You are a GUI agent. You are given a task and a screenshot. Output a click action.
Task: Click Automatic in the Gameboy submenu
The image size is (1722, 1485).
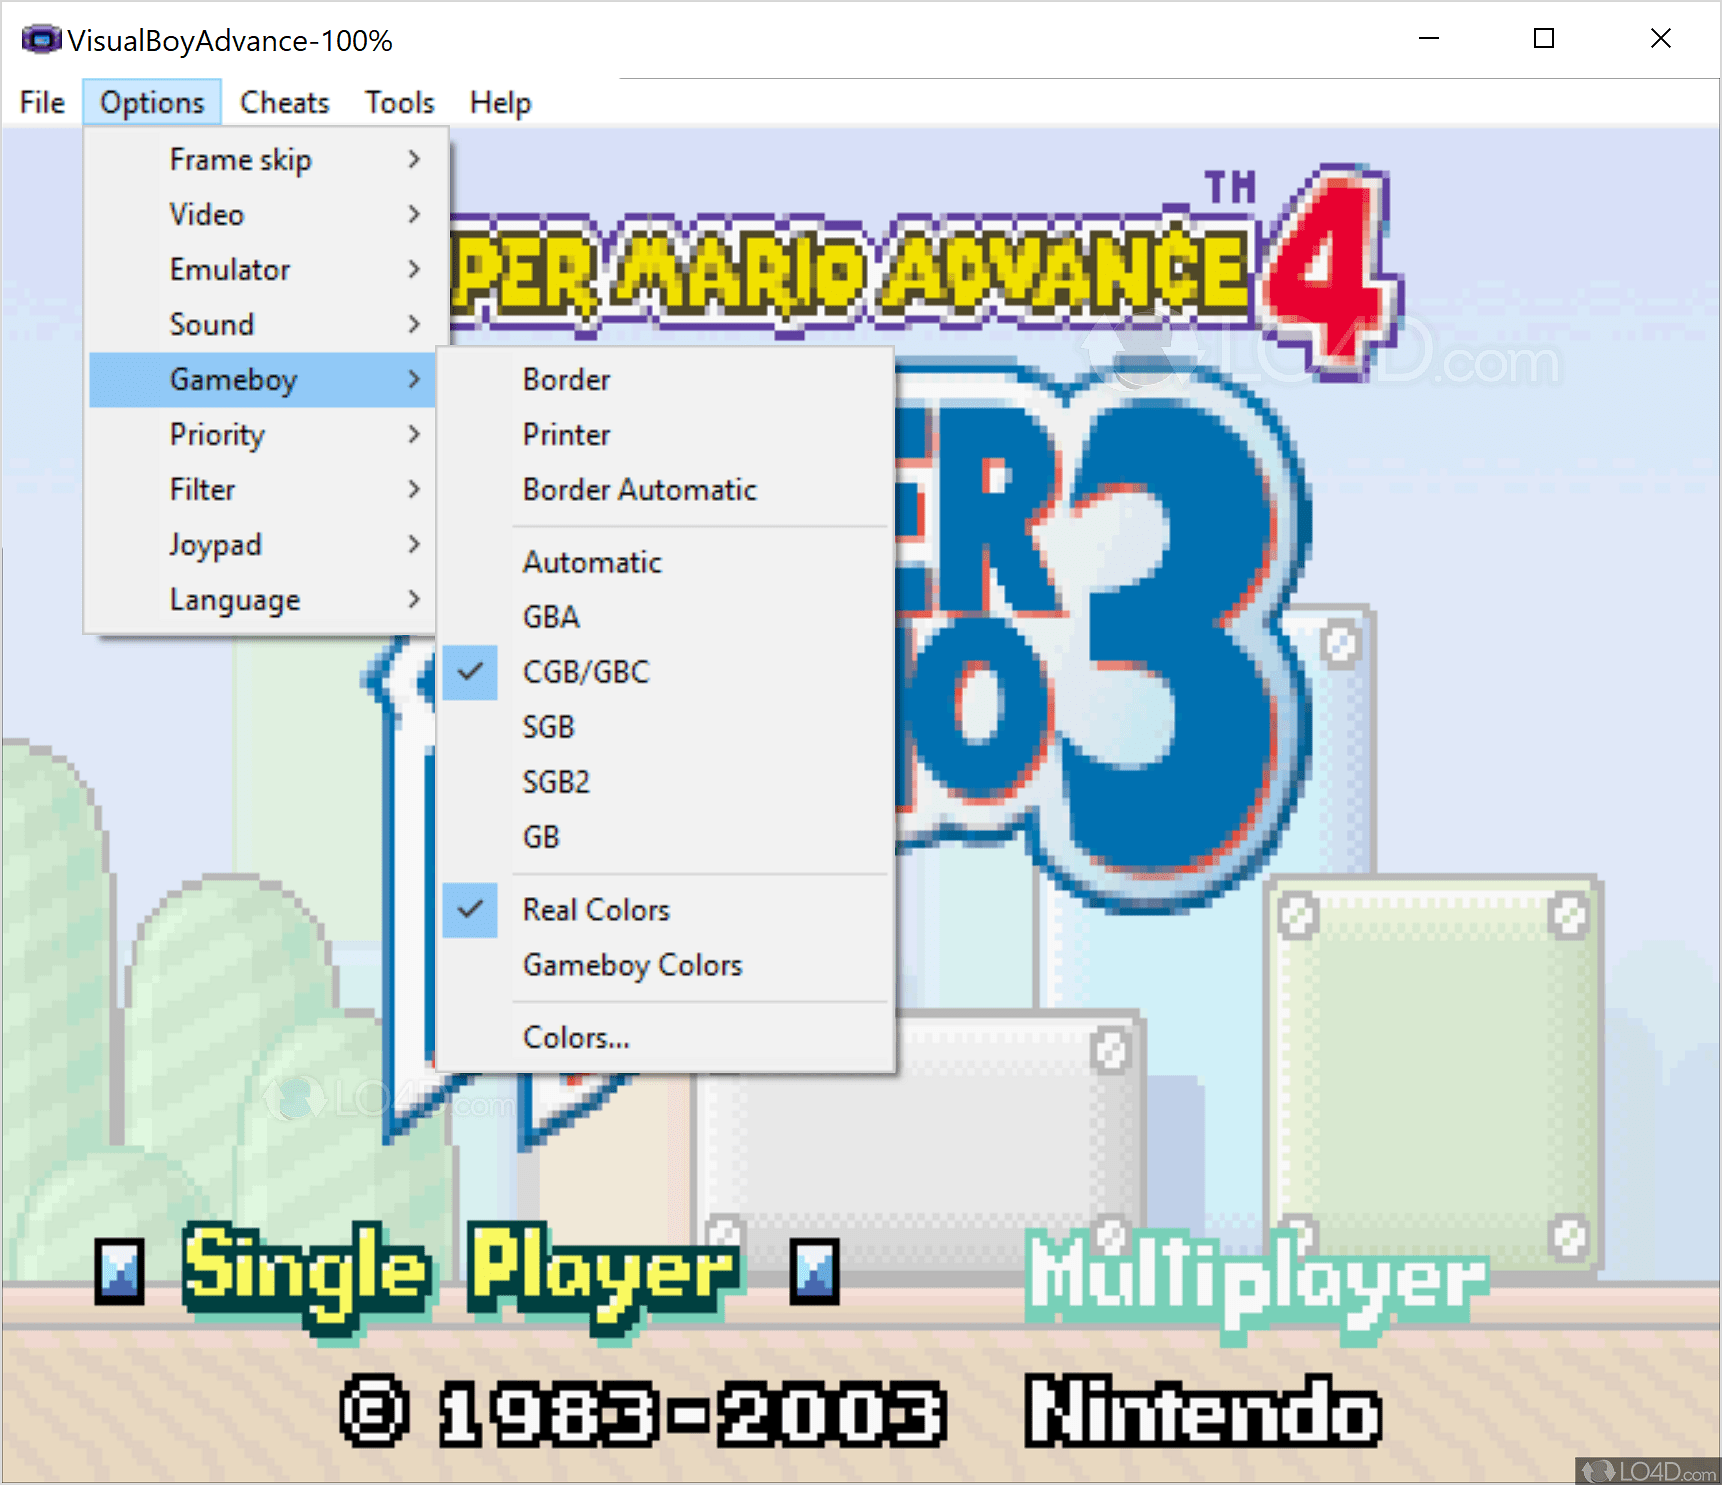[x=591, y=562]
